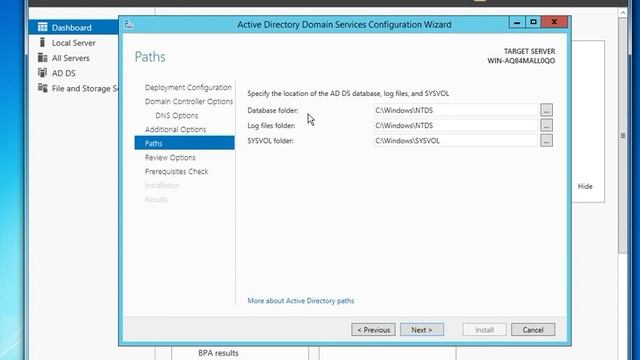Select Dashboard label in Server Manager

[x=71, y=28]
